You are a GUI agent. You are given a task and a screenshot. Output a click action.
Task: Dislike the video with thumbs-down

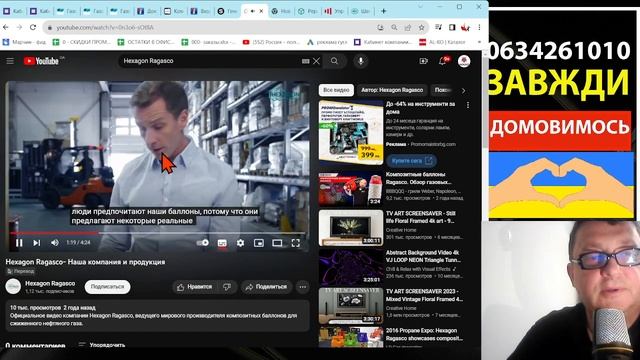[227, 287]
